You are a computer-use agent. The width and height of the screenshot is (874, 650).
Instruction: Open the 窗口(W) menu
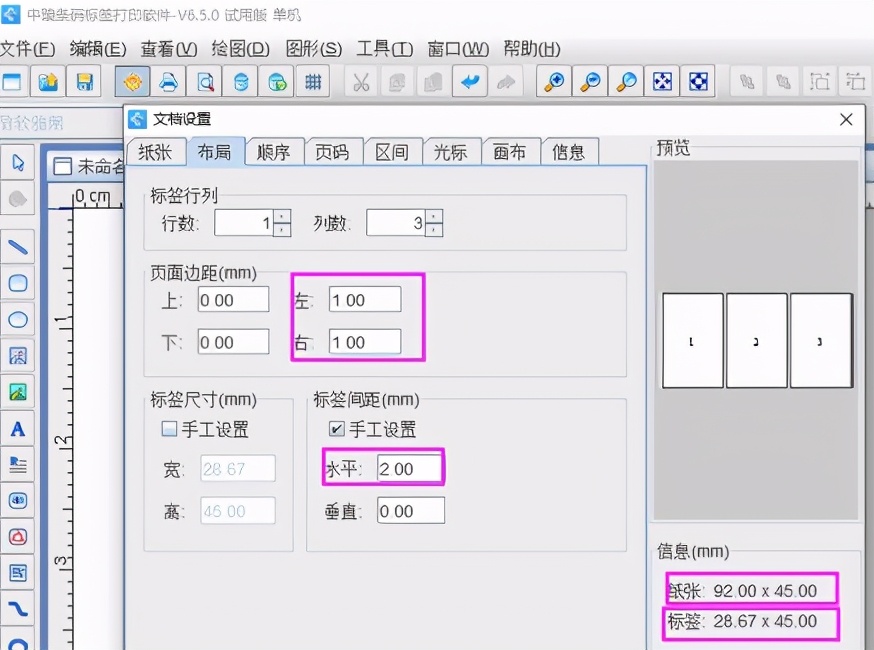point(458,49)
